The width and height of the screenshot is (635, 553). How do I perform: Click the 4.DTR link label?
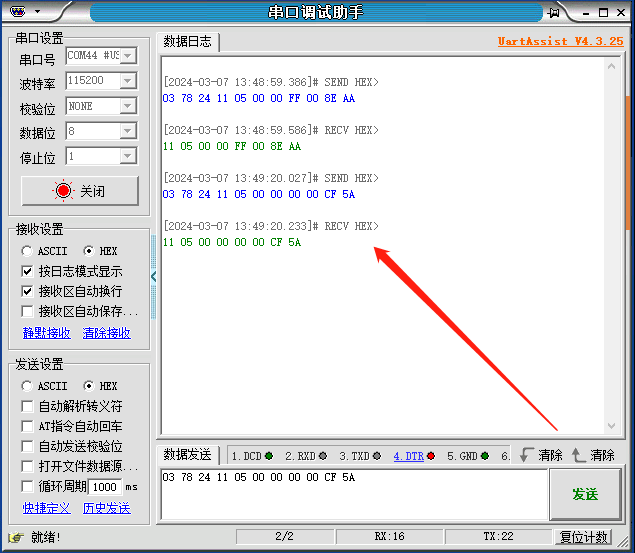click(408, 456)
